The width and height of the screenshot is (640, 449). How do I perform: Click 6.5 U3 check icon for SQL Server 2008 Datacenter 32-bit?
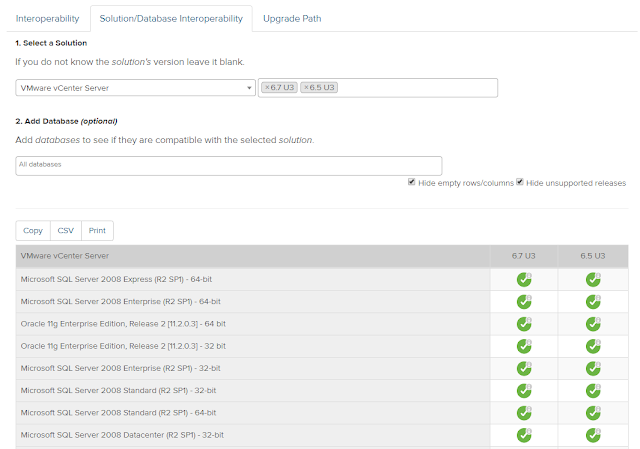pyautogui.click(x=593, y=435)
